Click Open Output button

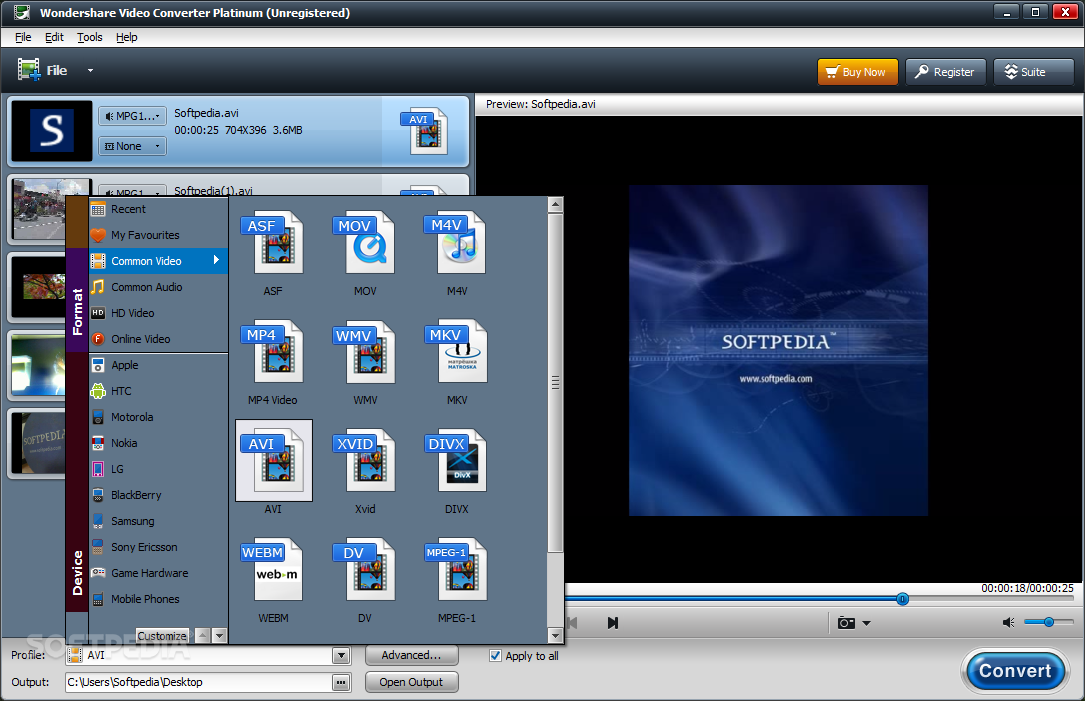click(x=411, y=682)
